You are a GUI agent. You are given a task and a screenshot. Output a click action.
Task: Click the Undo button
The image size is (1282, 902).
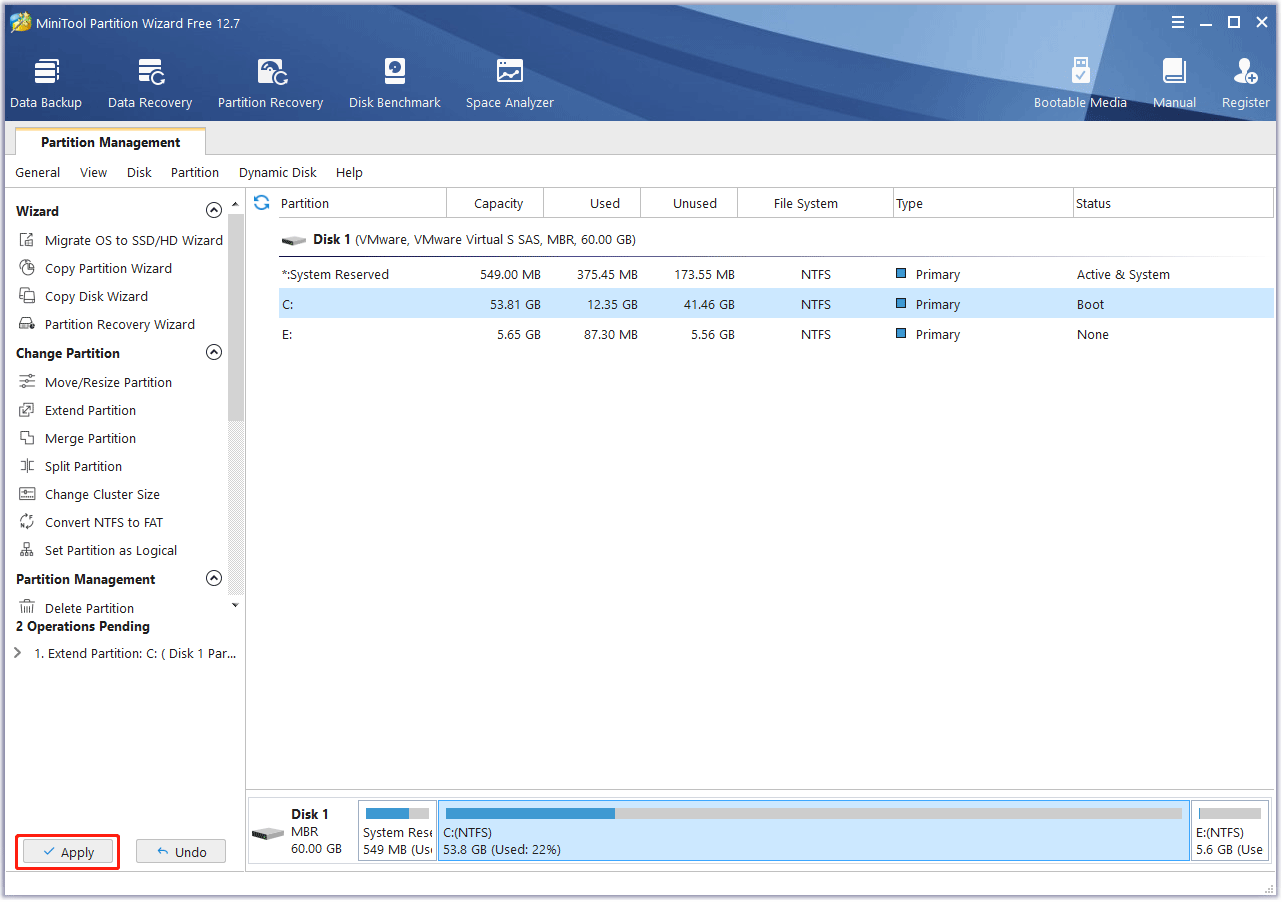coord(181,852)
